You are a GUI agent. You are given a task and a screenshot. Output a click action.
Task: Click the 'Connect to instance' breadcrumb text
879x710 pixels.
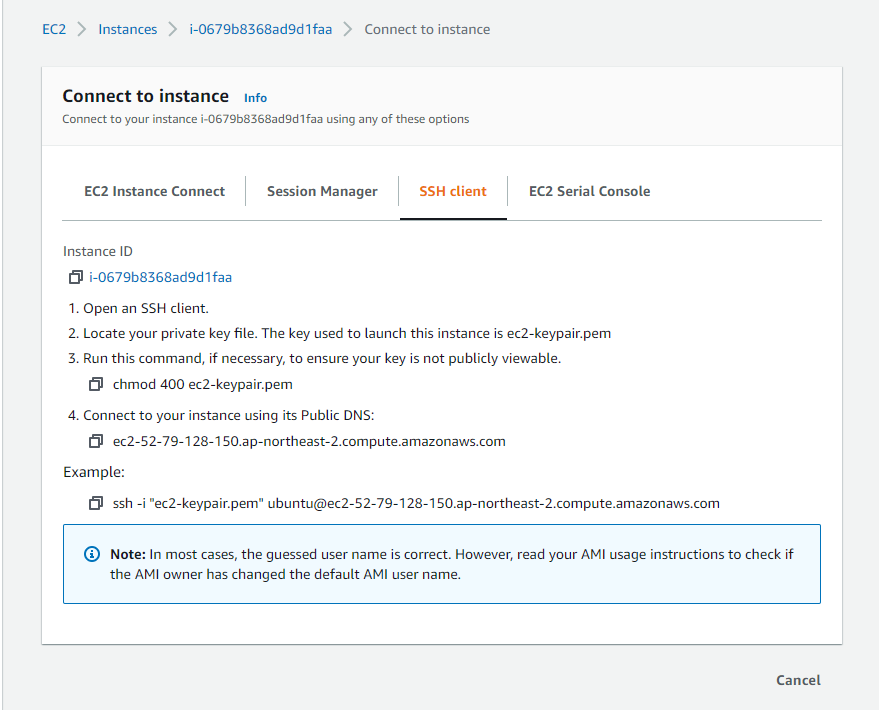tap(427, 29)
